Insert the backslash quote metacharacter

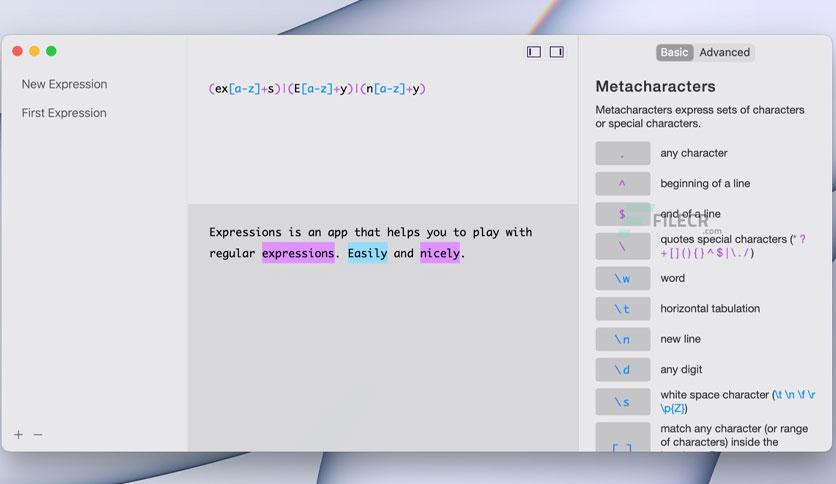pos(623,246)
